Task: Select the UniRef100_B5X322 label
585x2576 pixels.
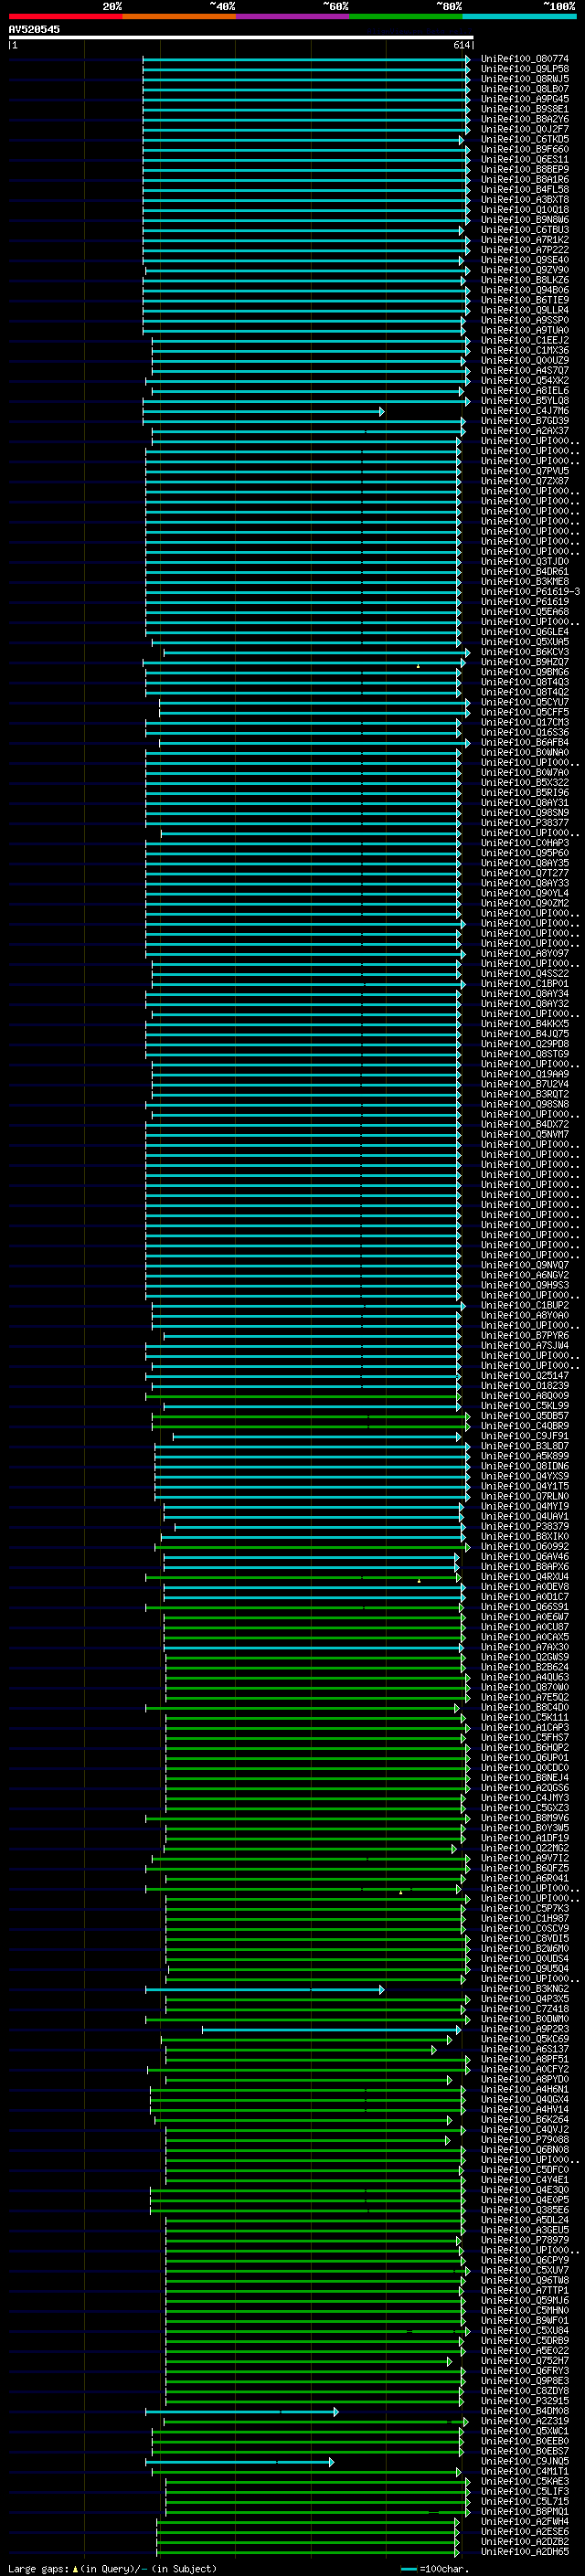Action: coord(525,783)
